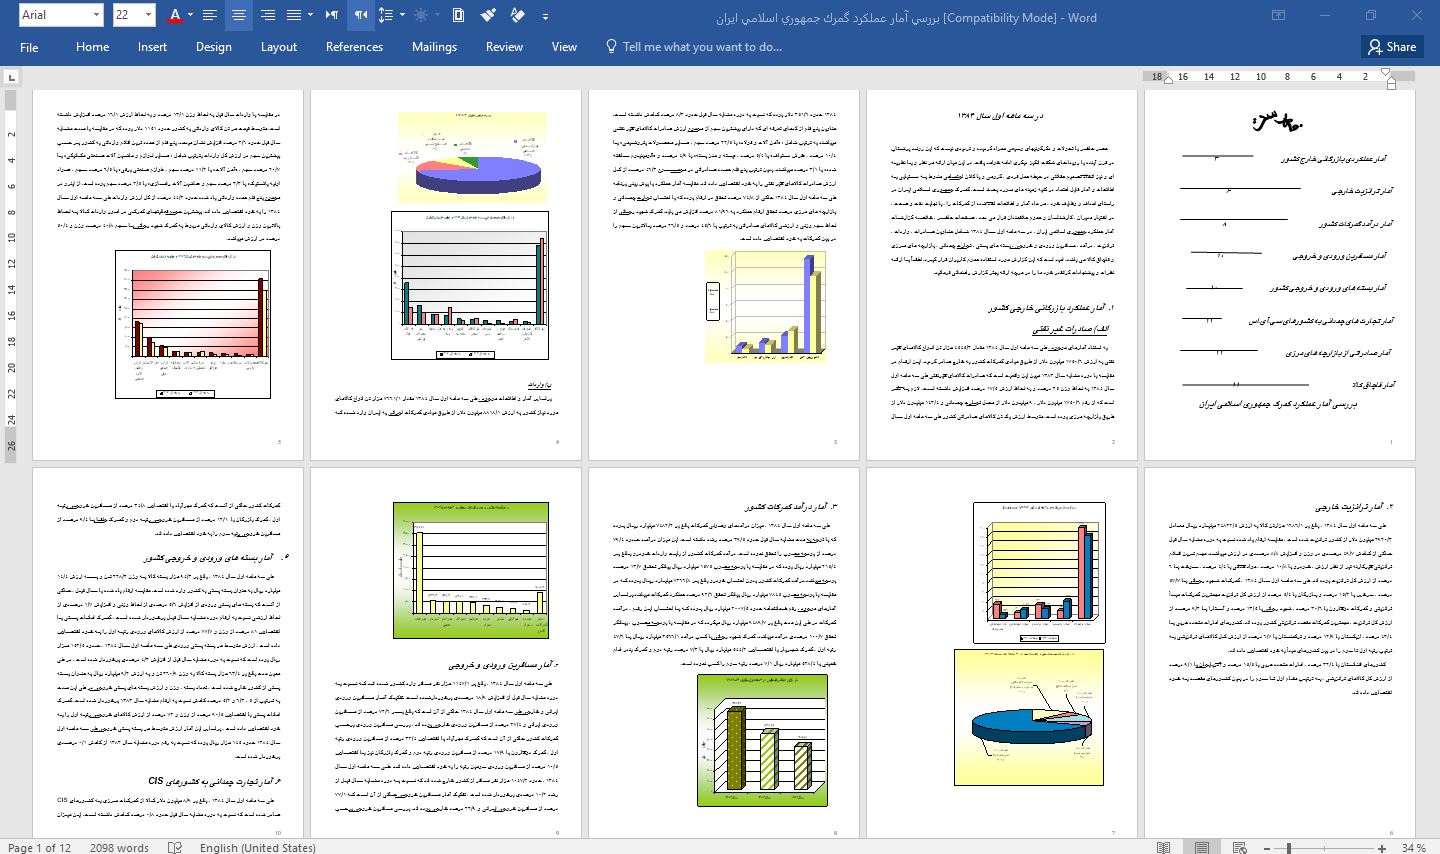Click the Font Color icon
The image size is (1440, 854).
click(x=175, y=15)
